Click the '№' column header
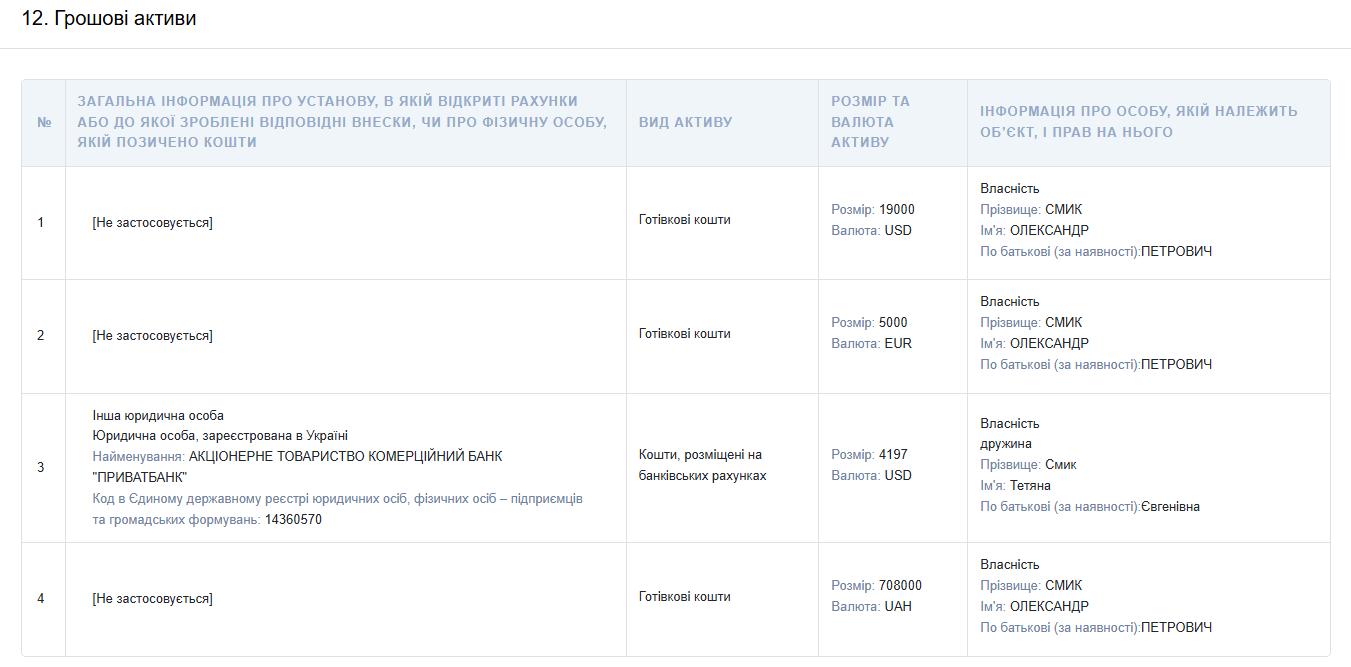The width and height of the screenshot is (1351, 667). pos(44,122)
